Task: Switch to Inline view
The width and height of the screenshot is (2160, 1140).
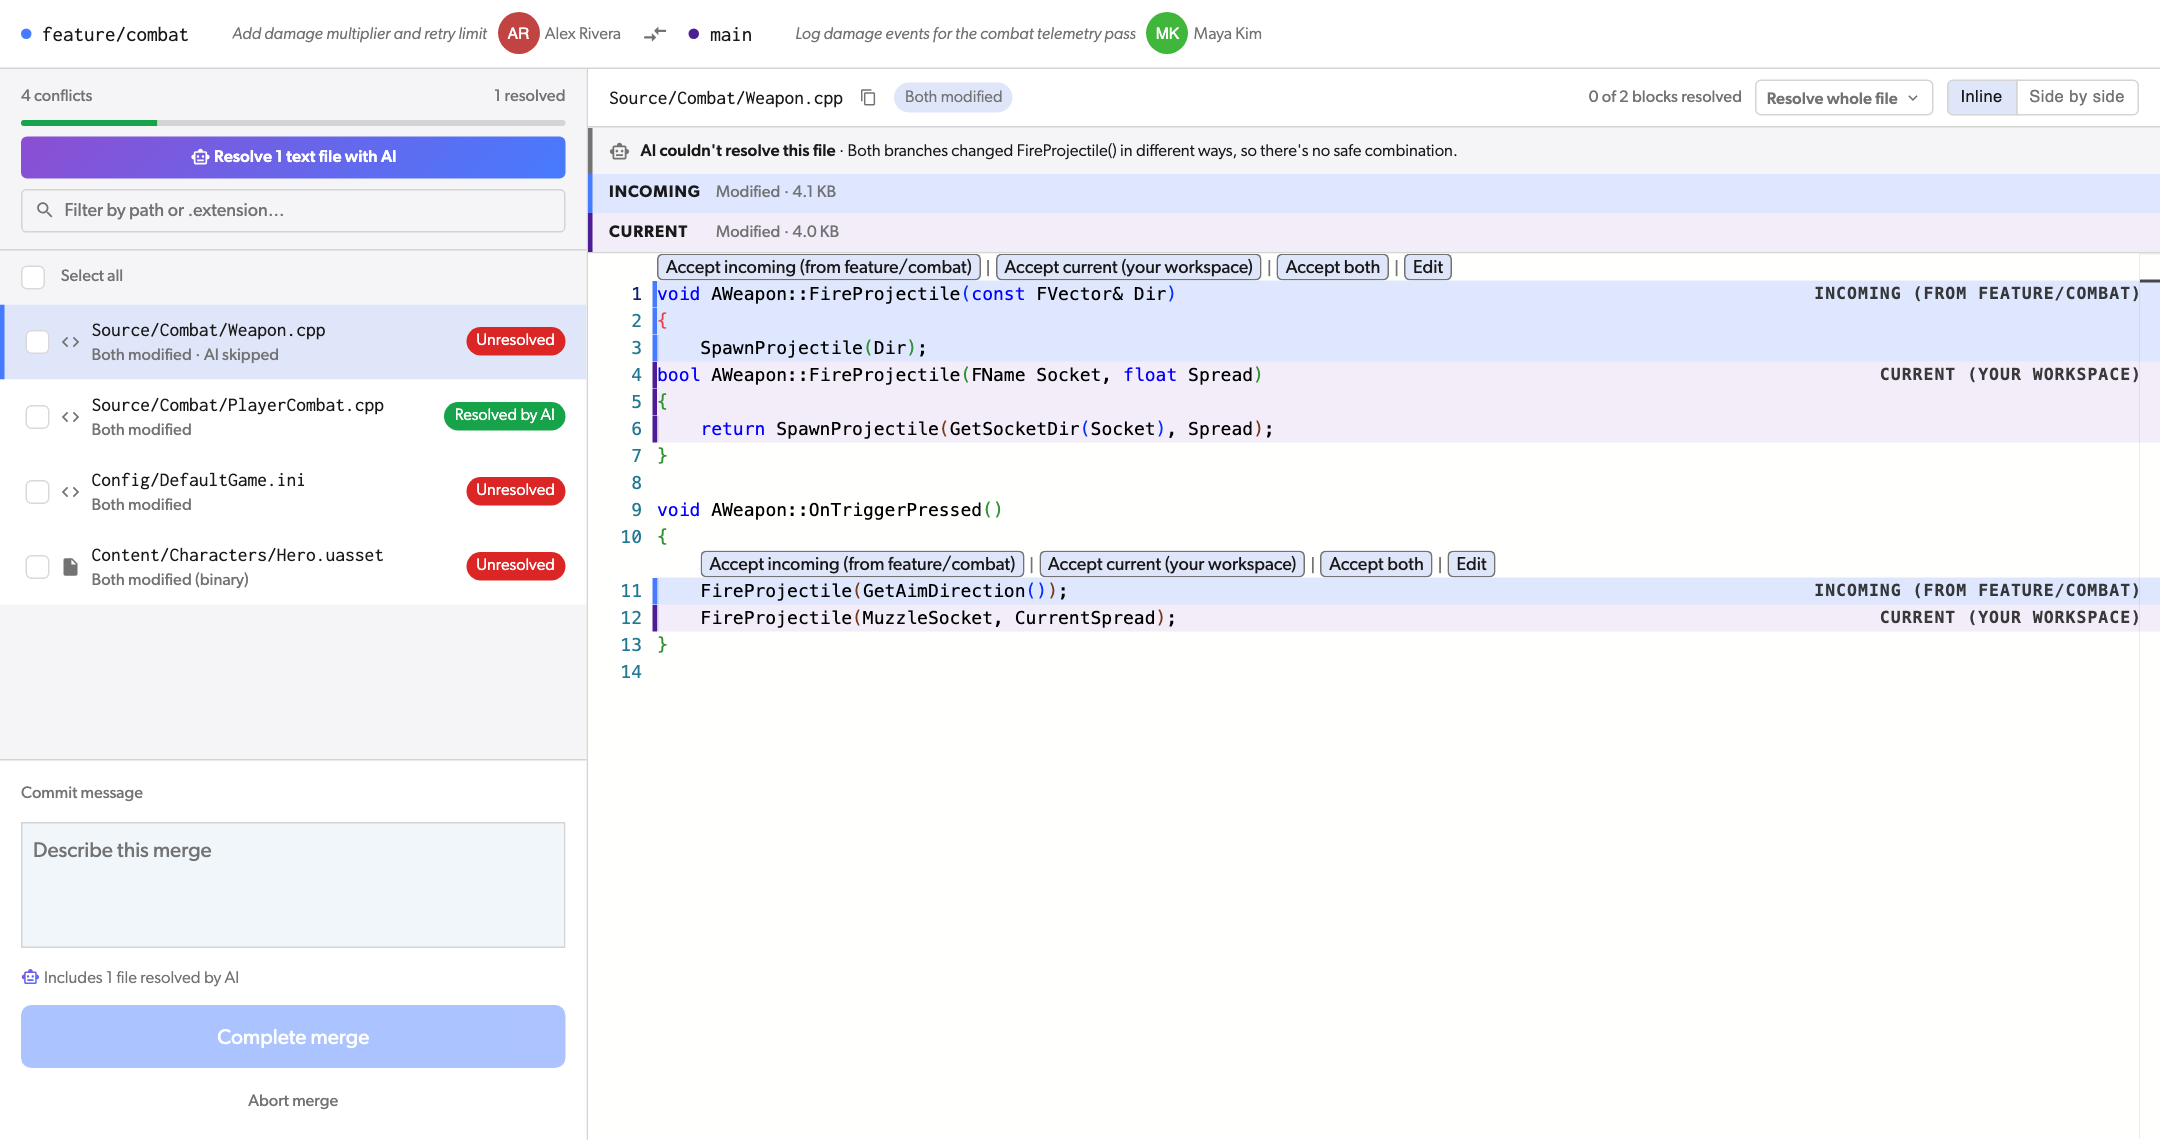Action: point(1980,97)
